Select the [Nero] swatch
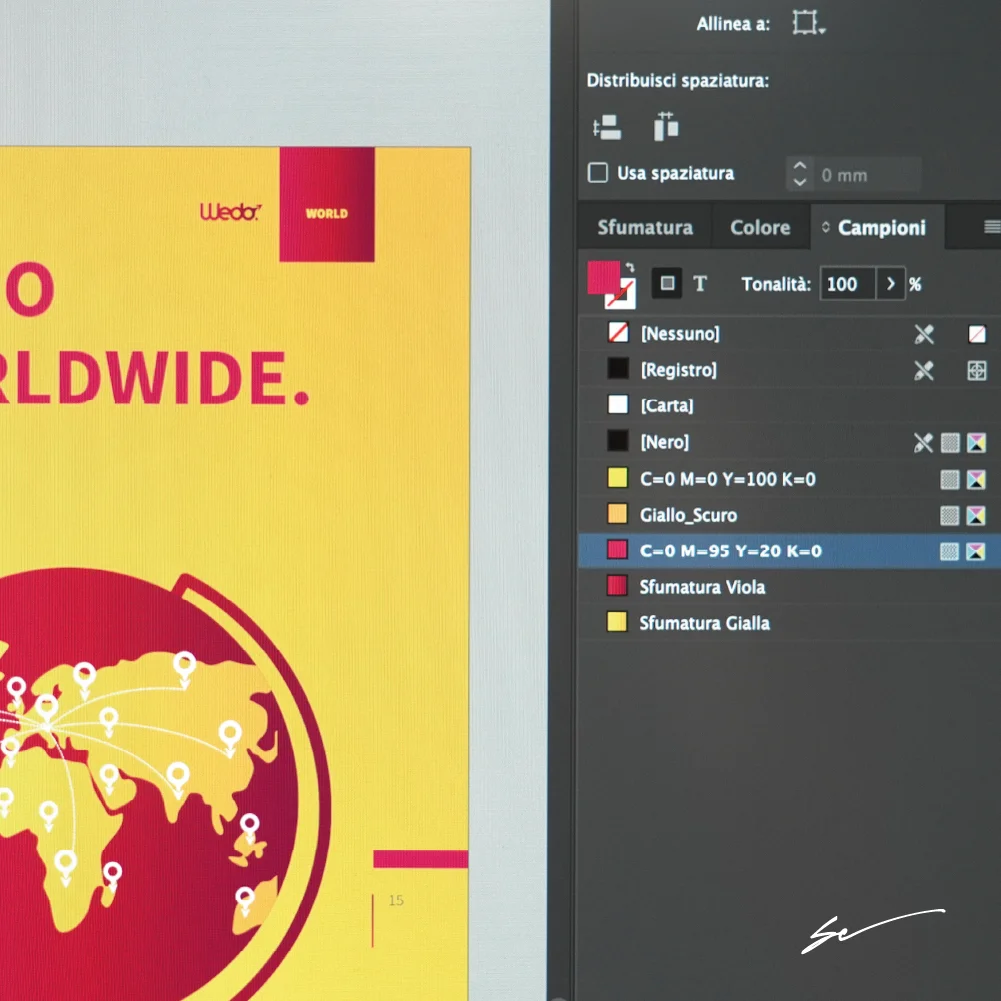 pyautogui.click(x=789, y=442)
